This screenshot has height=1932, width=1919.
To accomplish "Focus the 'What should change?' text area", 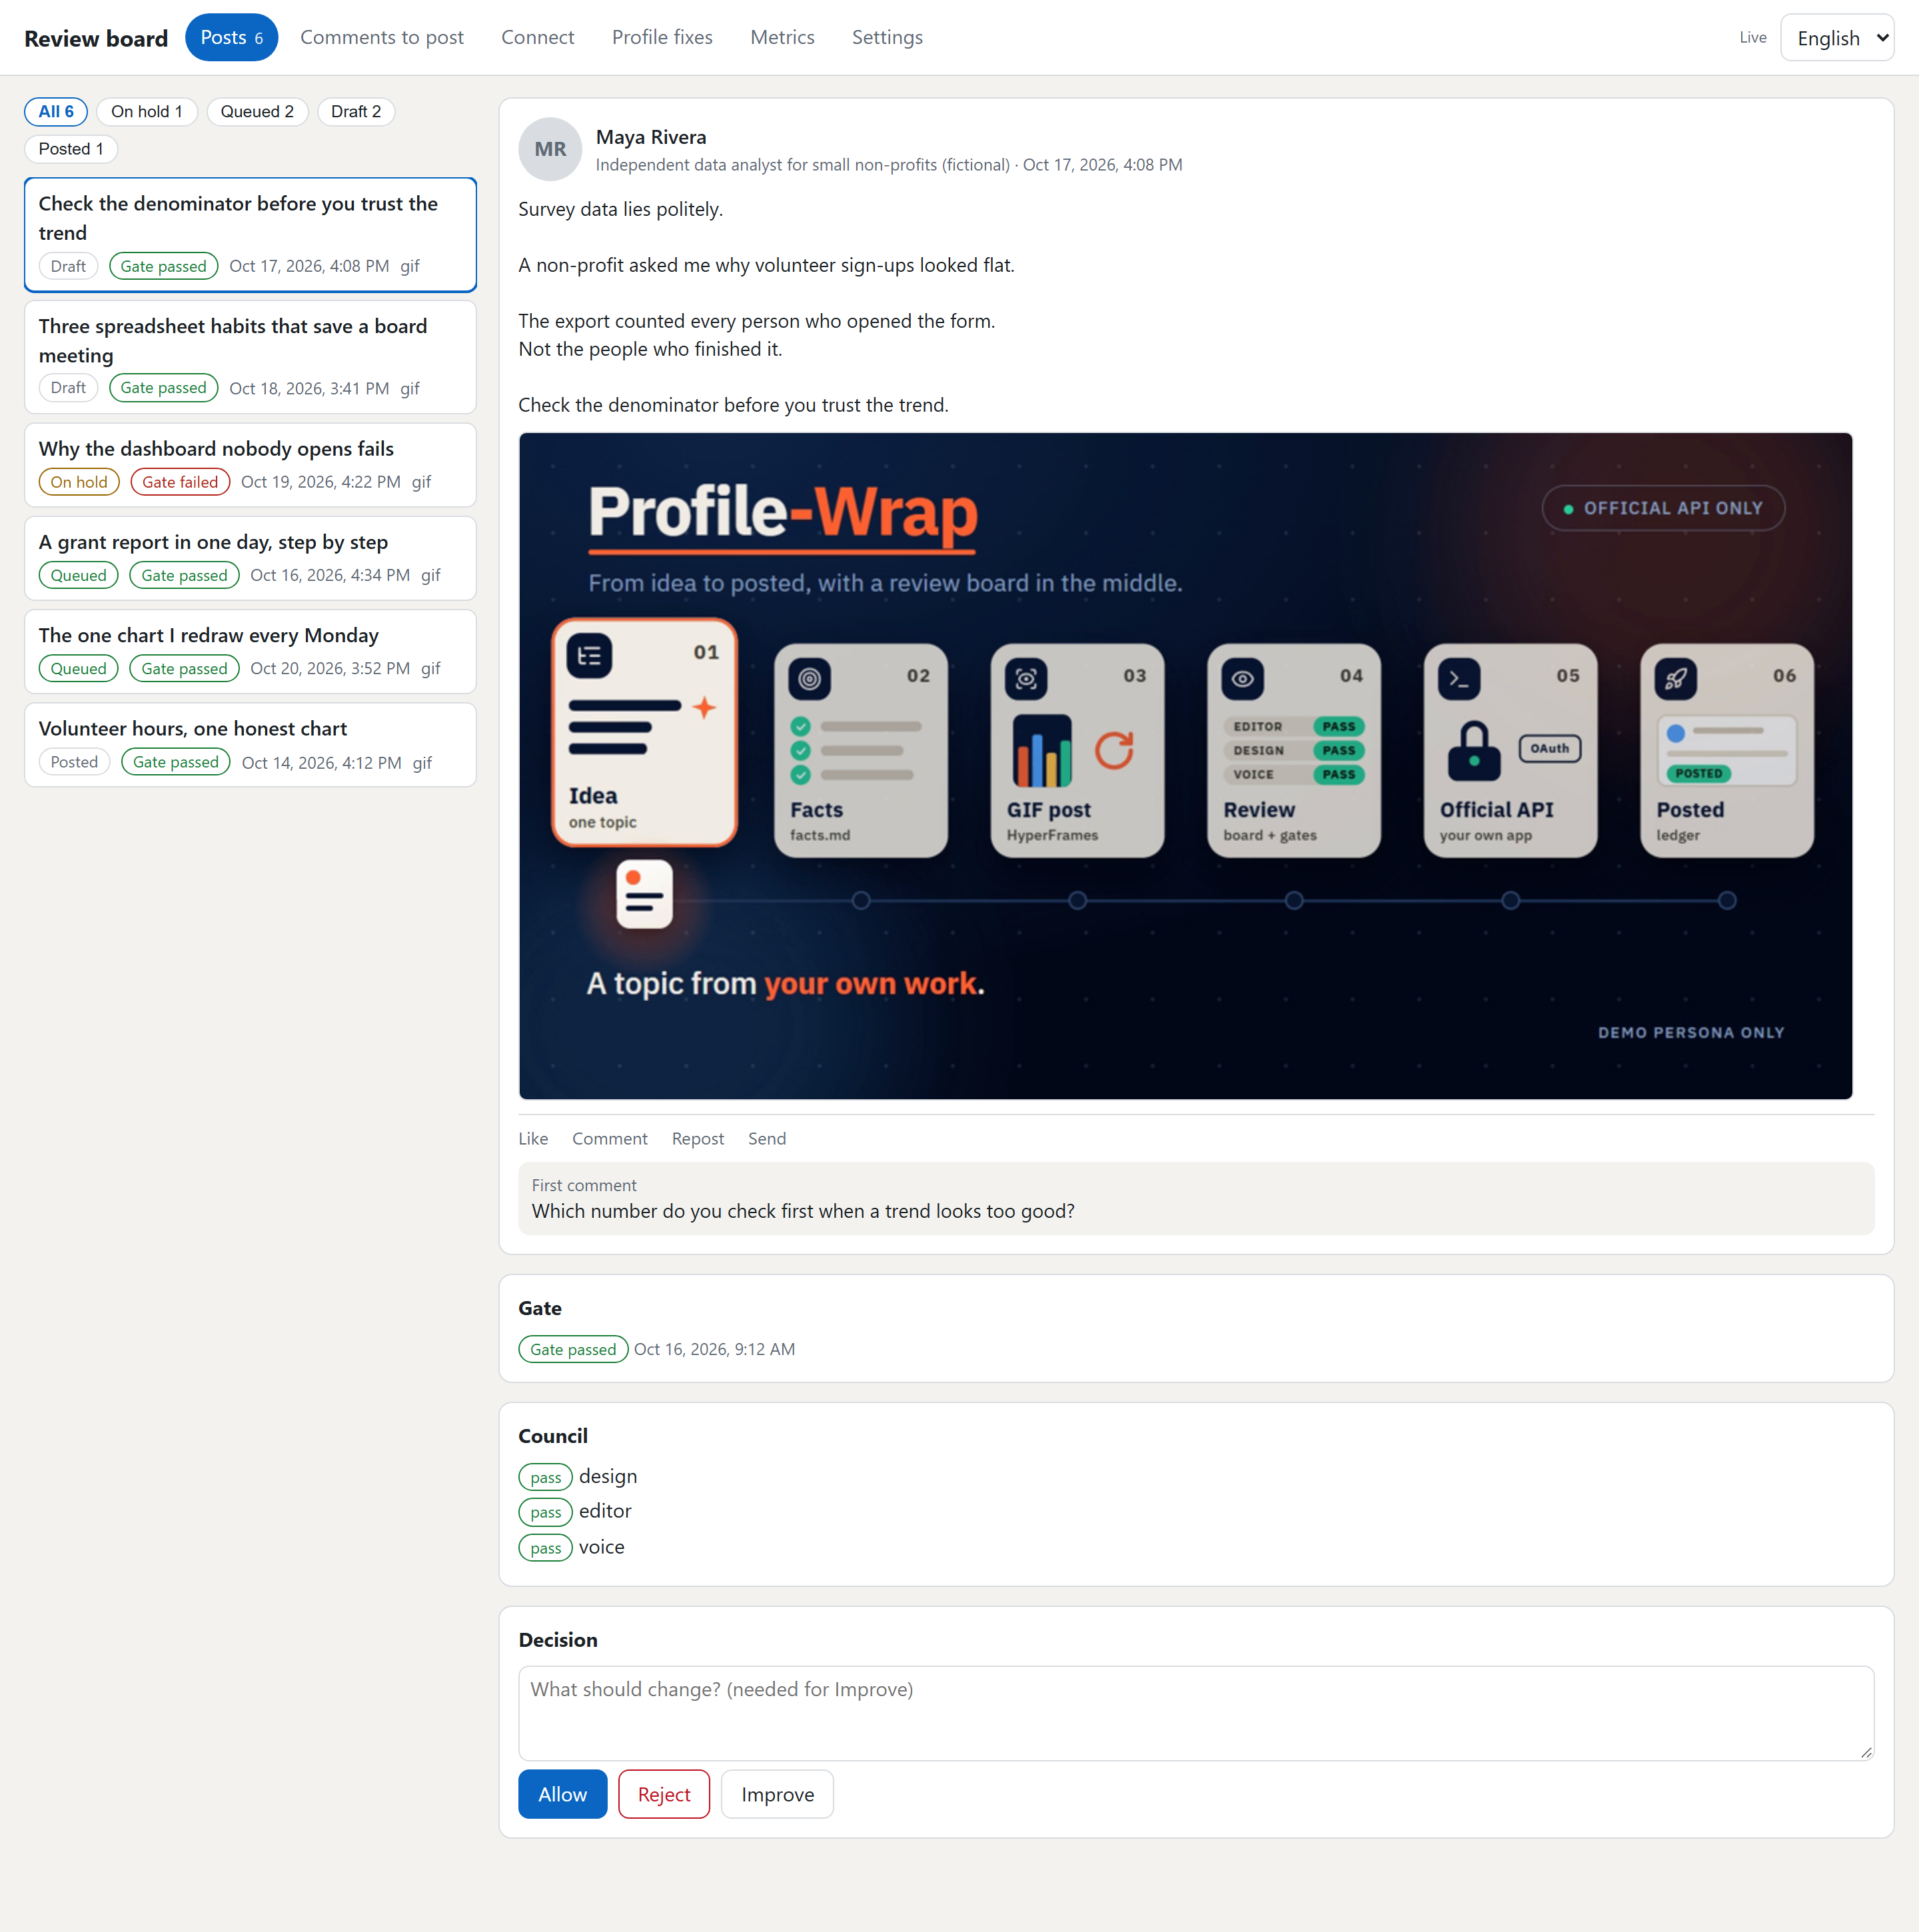I will coord(1196,1713).
